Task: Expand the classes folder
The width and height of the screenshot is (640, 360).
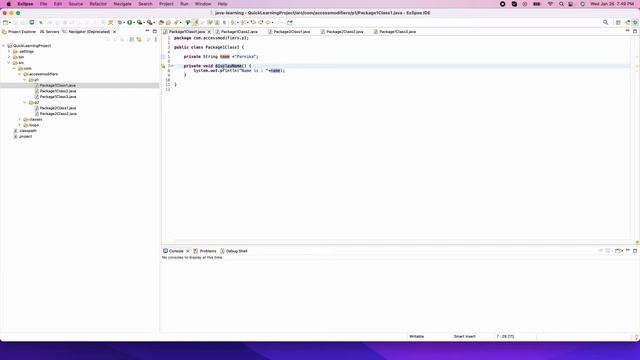Action: pyautogui.click(x=20, y=120)
